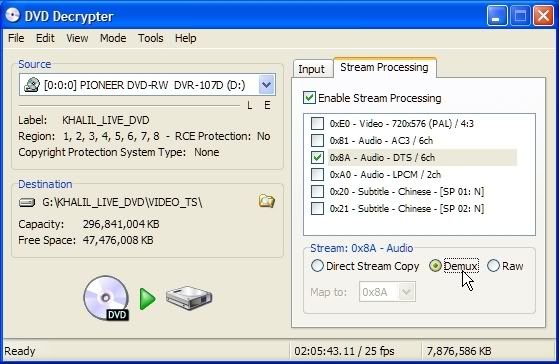Click the DVD disc source icon
Viewport: 559px width, 364px height.
tap(106, 298)
